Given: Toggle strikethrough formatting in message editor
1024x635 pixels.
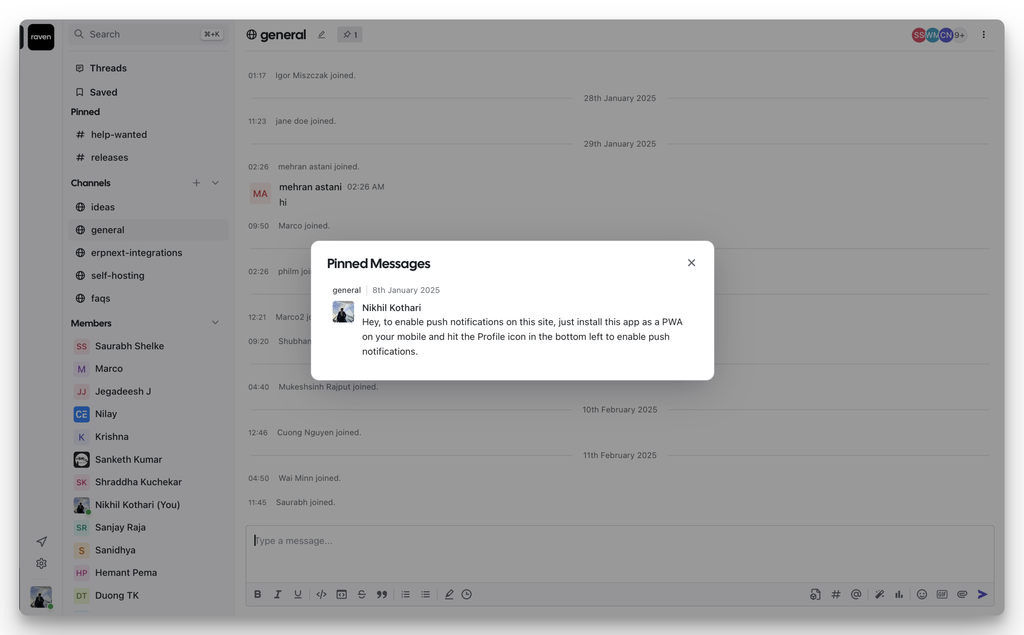Looking at the screenshot, I should point(361,594).
